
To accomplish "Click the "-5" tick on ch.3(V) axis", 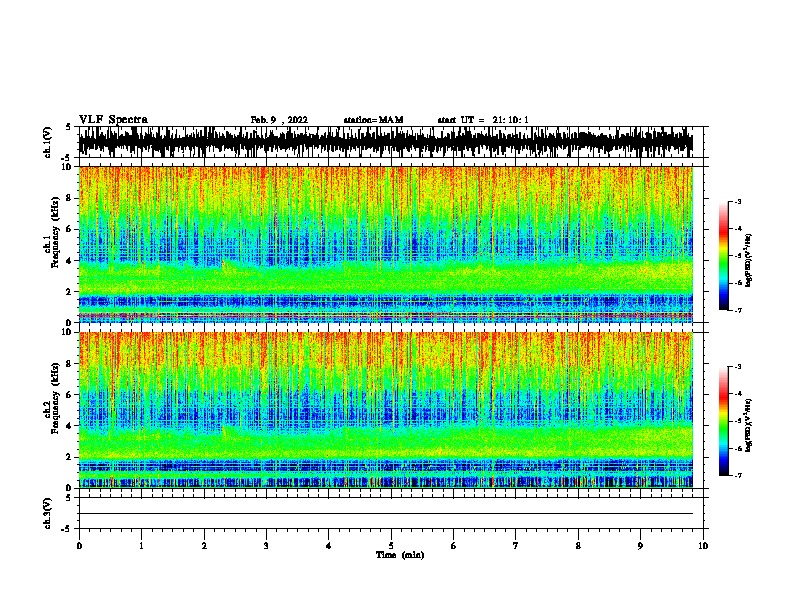I will click(67, 529).
